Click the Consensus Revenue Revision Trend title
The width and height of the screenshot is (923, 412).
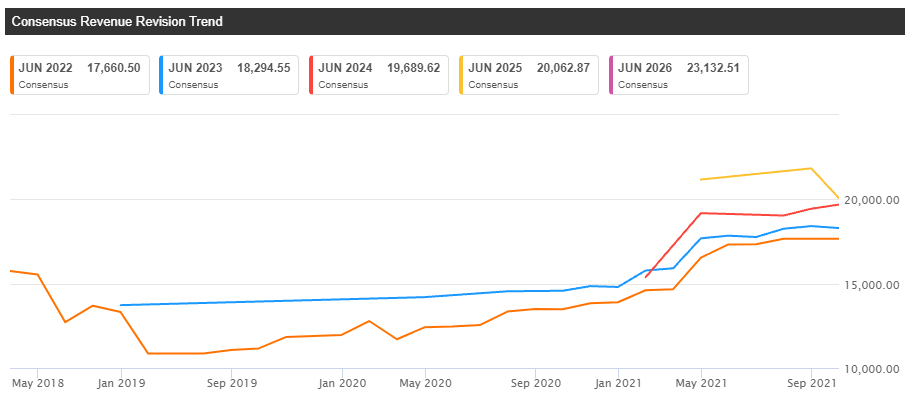[x=117, y=22]
